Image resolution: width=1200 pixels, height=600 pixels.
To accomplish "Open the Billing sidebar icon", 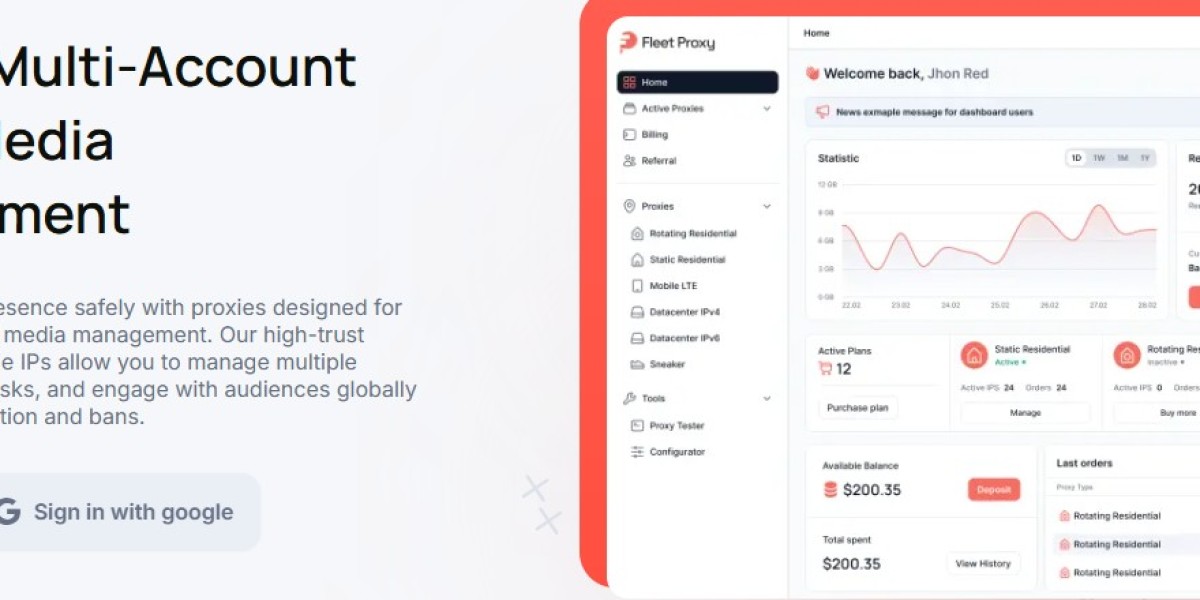I will 629,134.
